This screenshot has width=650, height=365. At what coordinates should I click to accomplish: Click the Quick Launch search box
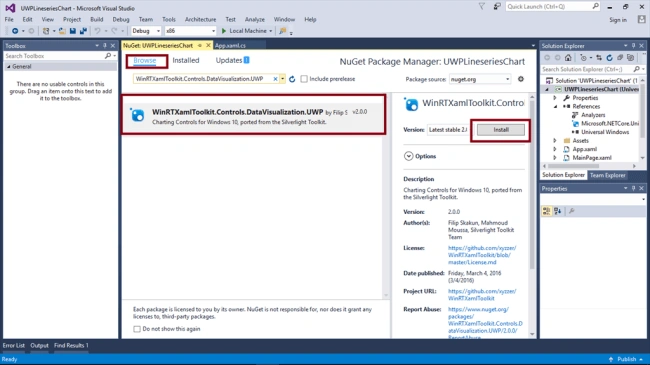pos(552,7)
